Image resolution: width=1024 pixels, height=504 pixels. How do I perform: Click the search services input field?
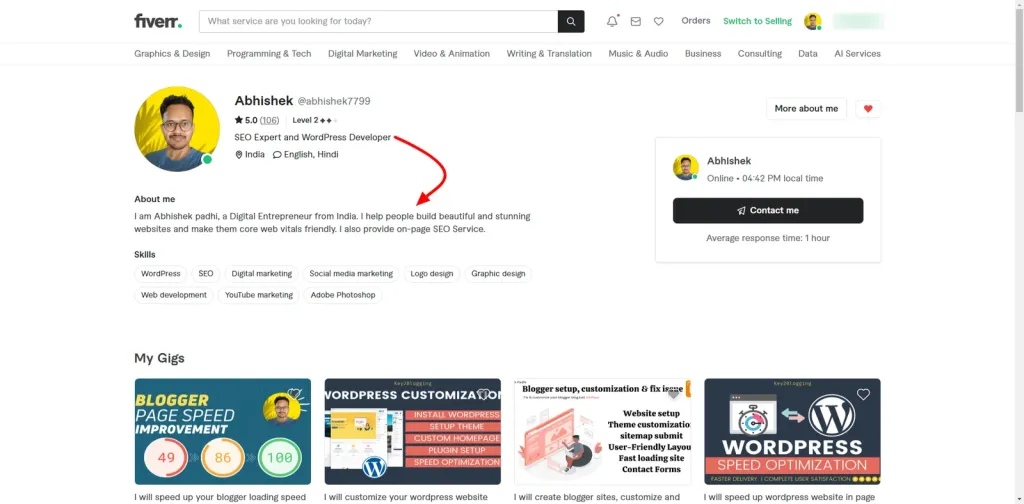pos(378,21)
